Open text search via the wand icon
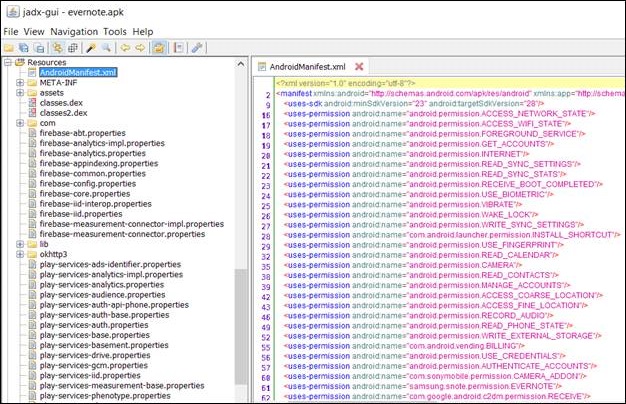Image resolution: width=626 pixels, height=404 pixels. [91, 47]
